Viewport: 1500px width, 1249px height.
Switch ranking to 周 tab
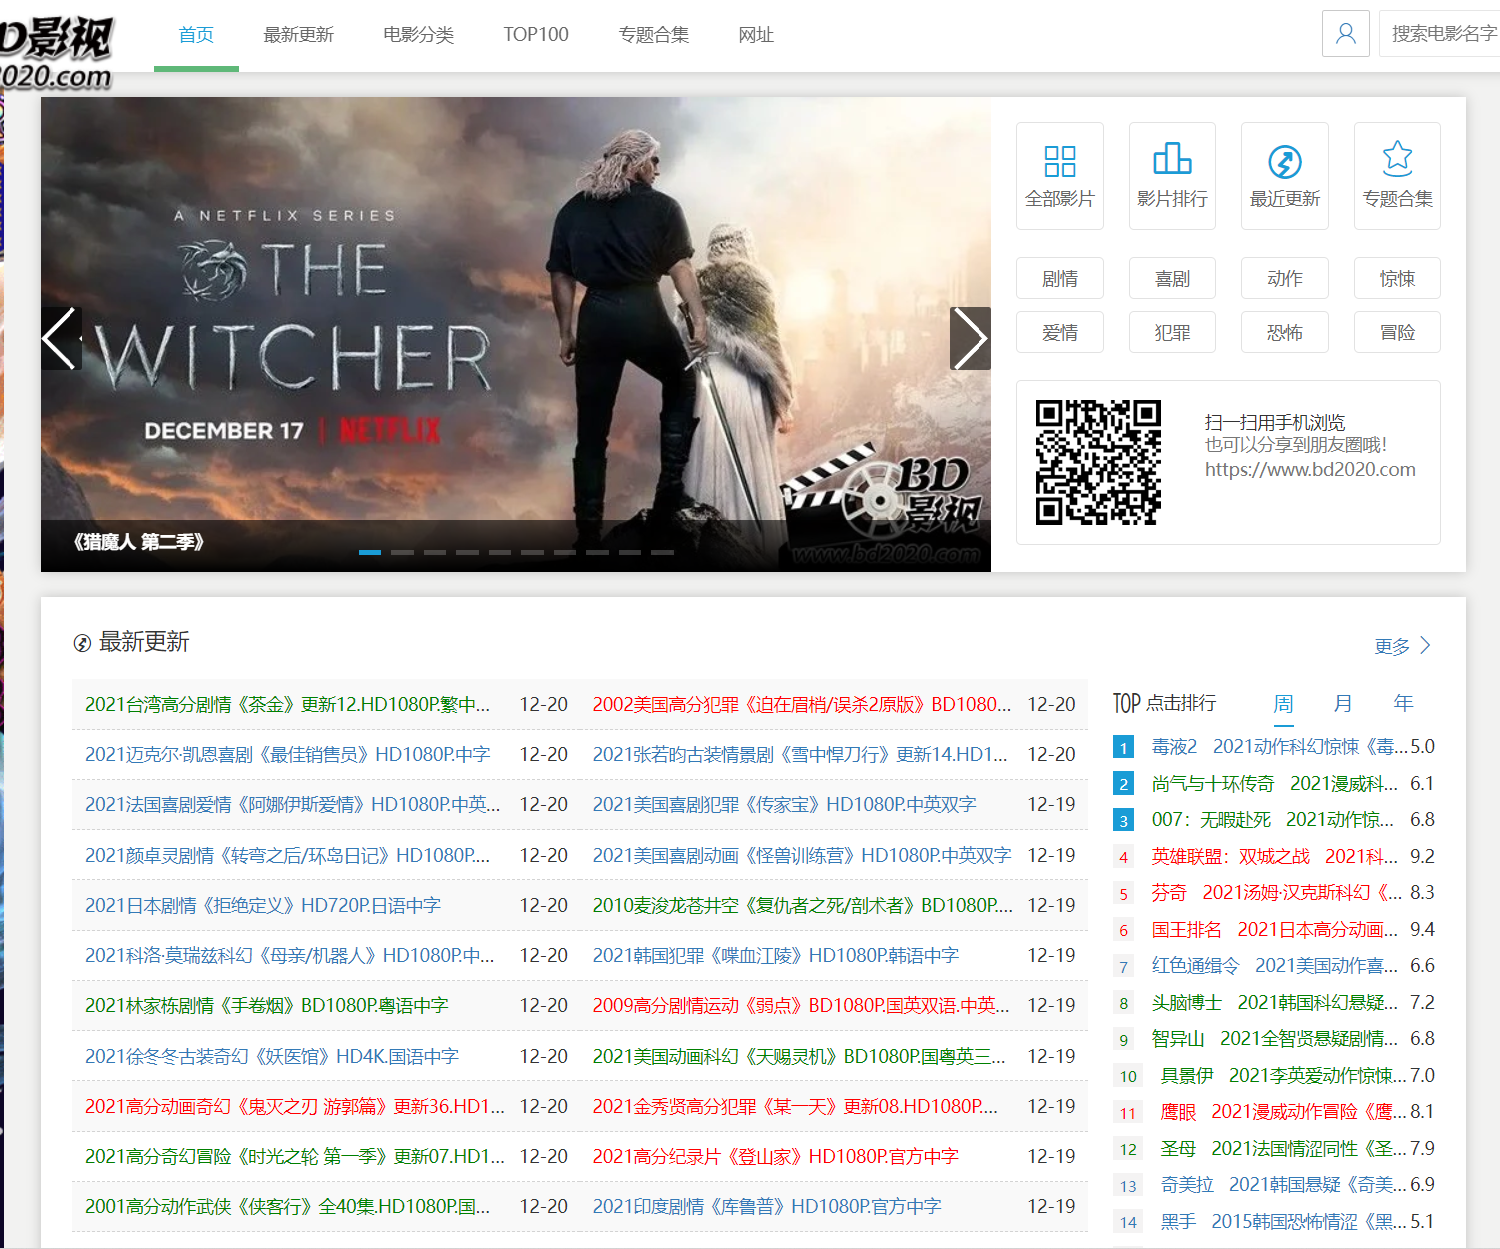coord(1283,703)
